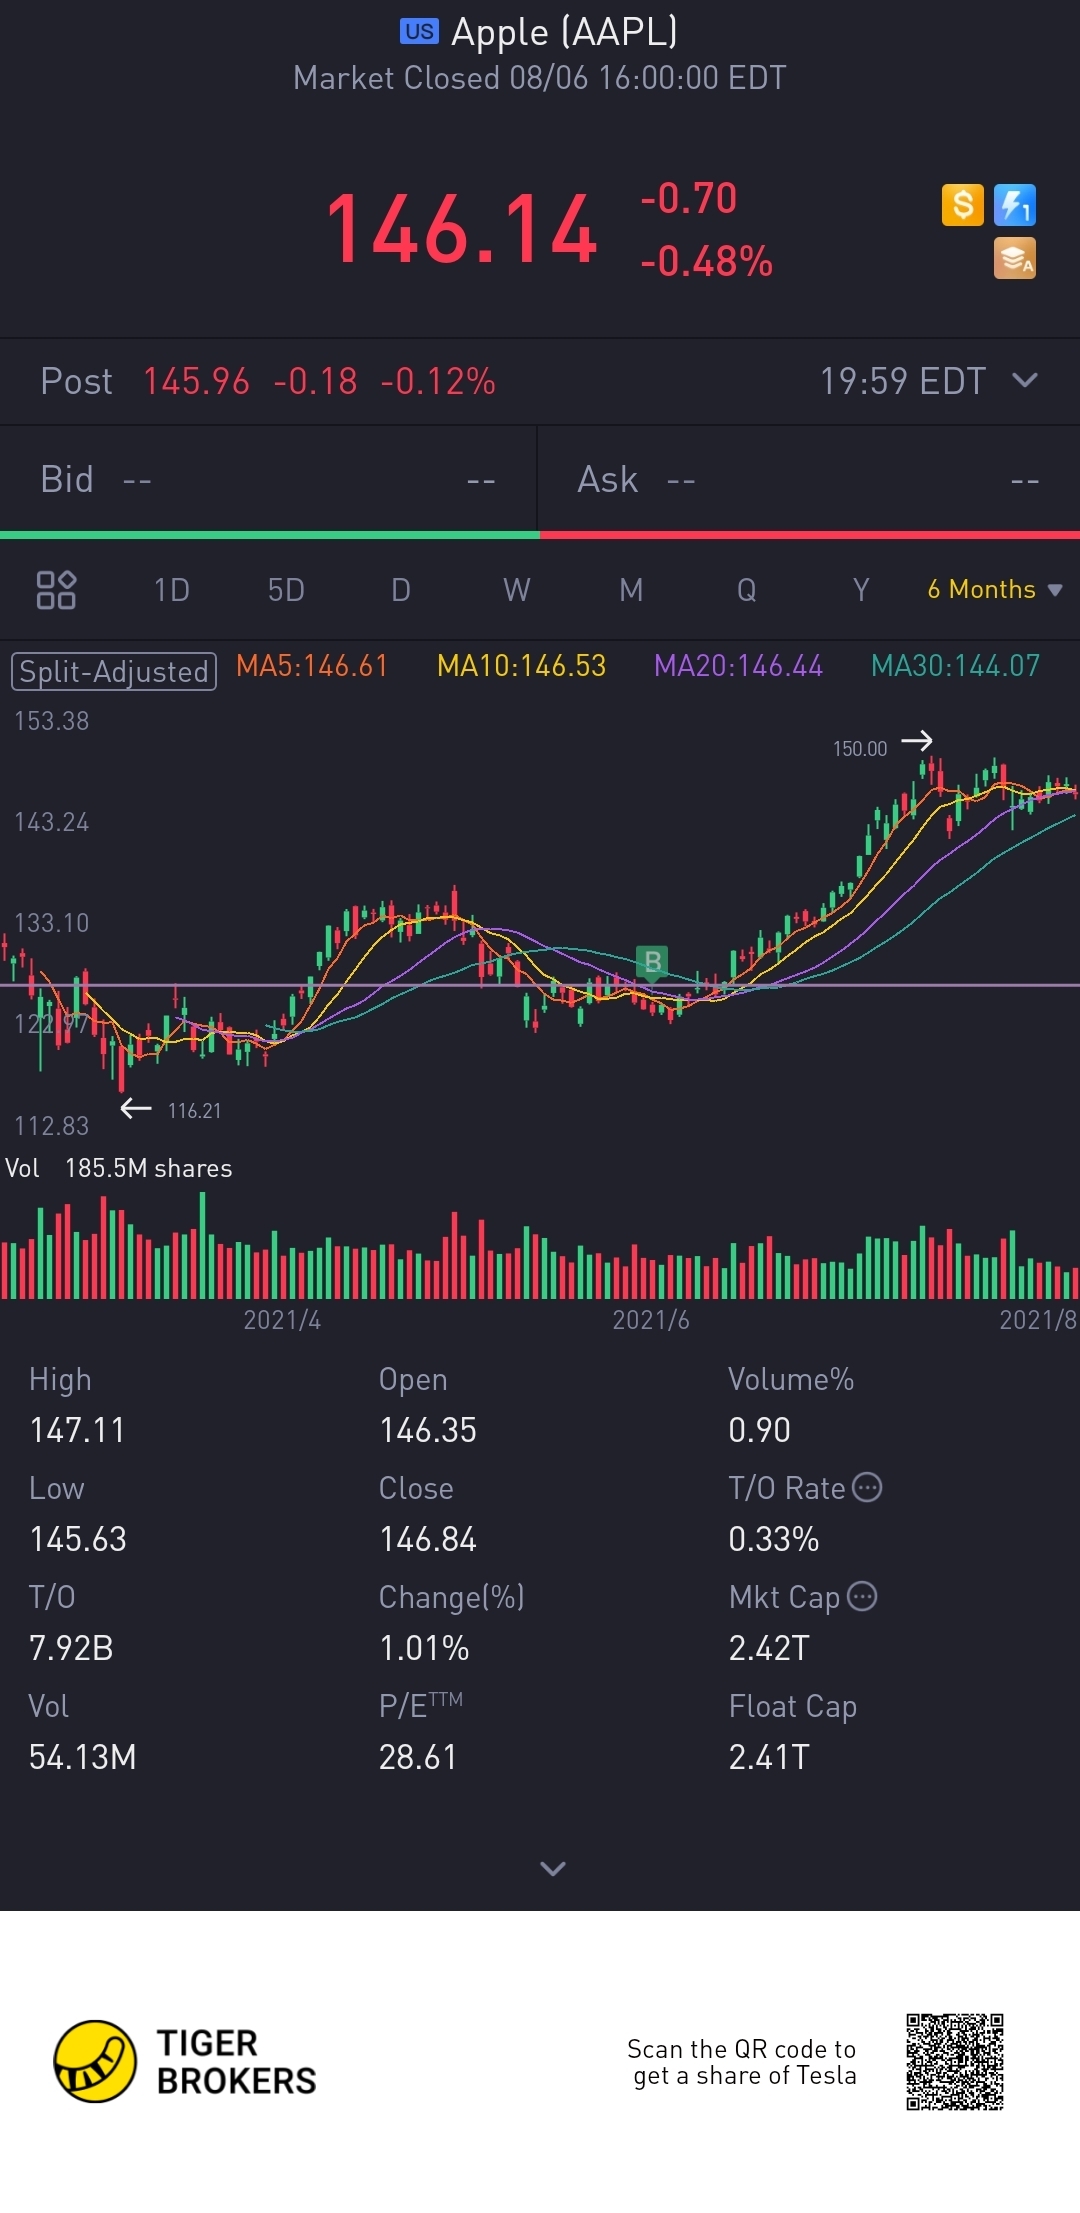This screenshot has height=2213, width=1080.
Task: Tap the -0.48% change value
Action: pos(706,261)
